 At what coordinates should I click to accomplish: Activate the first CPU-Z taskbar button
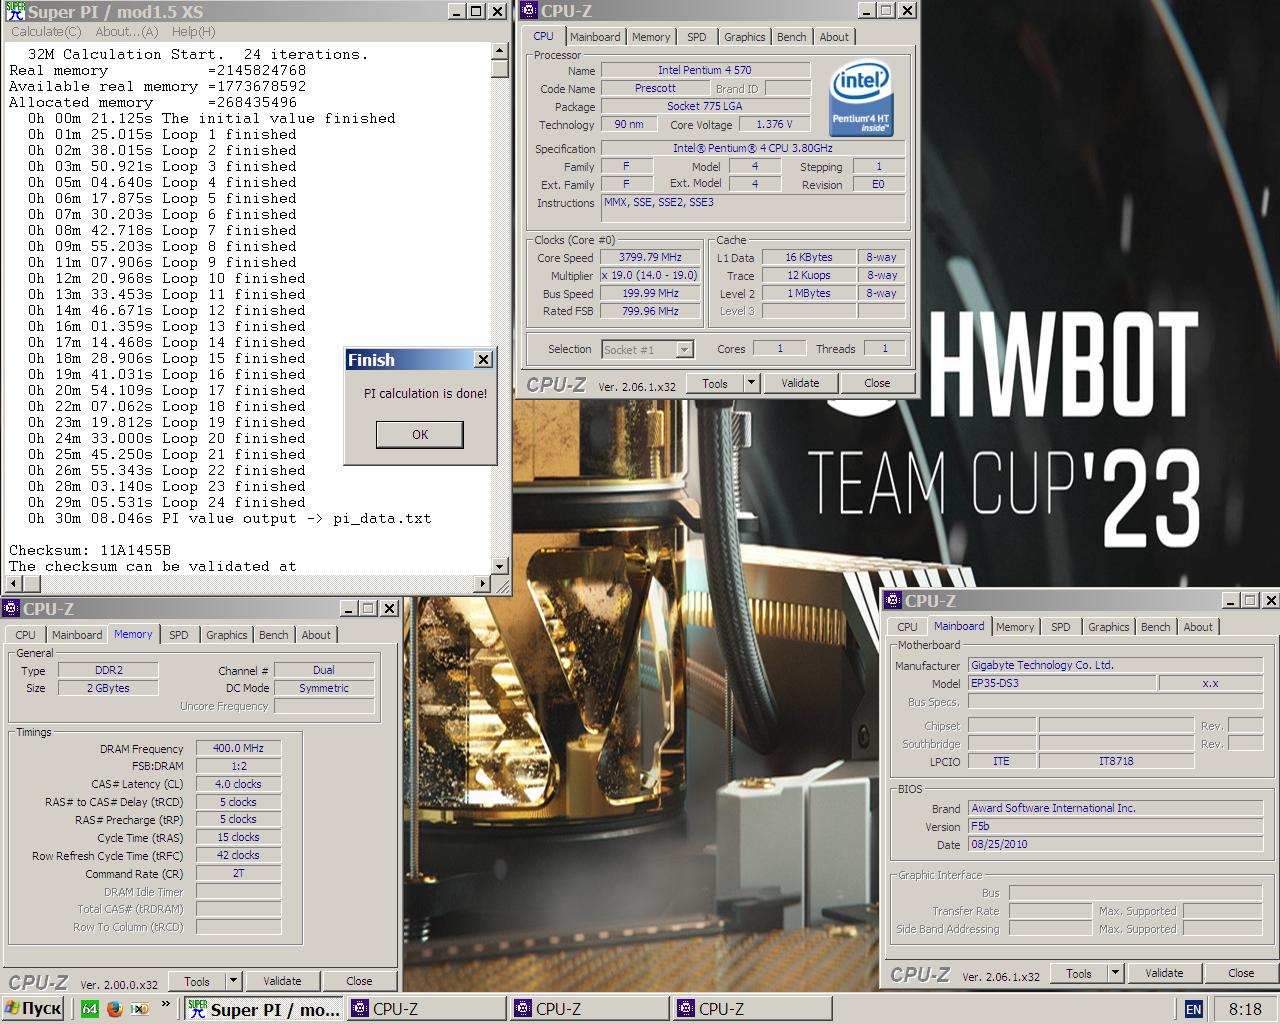point(427,1009)
